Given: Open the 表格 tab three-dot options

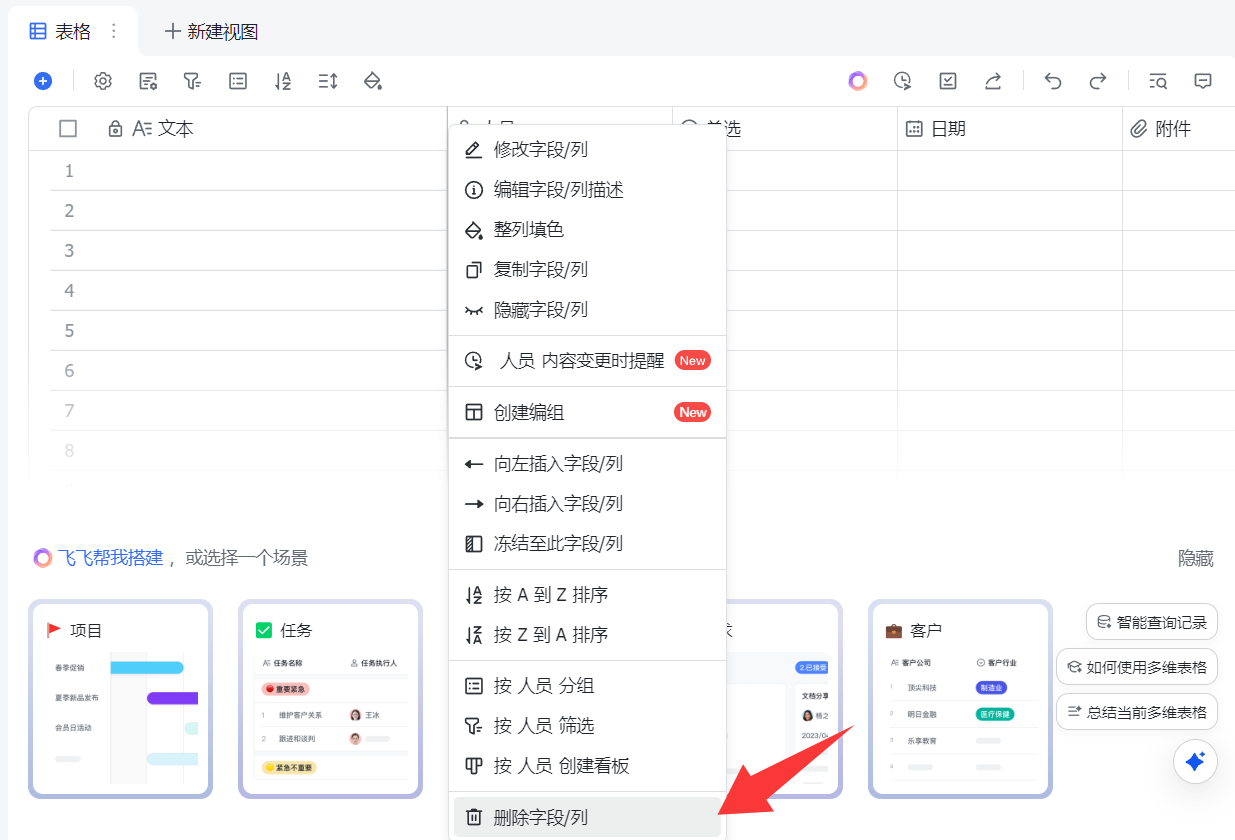Looking at the screenshot, I should coord(114,31).
